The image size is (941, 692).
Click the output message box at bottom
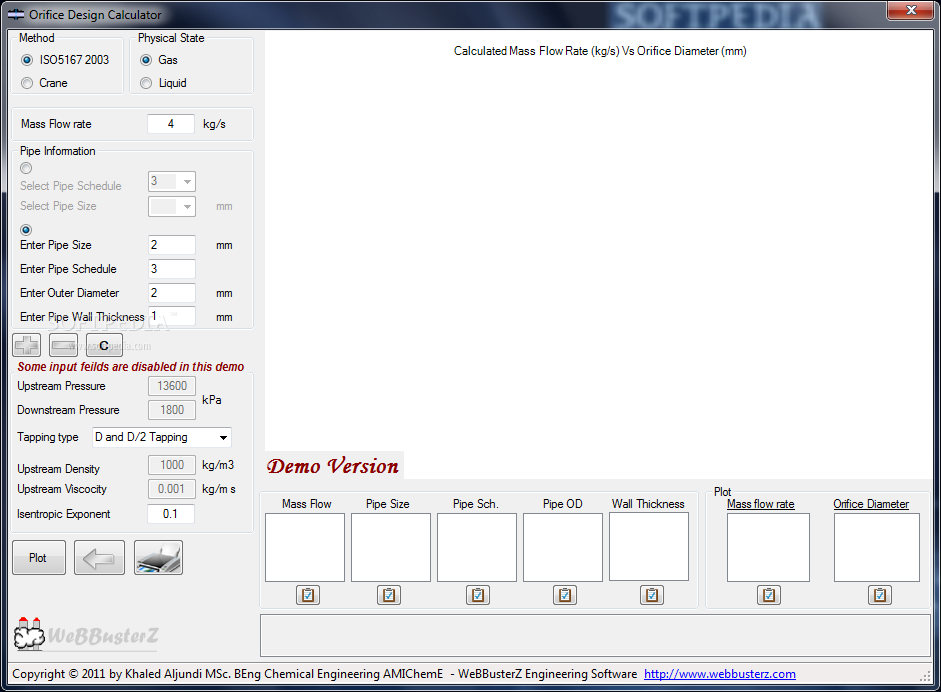point(595,635)
